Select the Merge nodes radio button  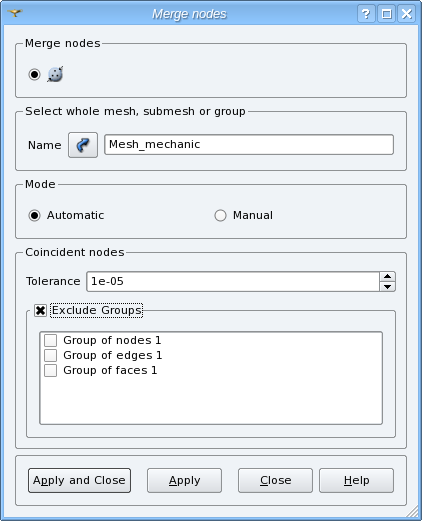pyautogui.click(x=34, y=74)
